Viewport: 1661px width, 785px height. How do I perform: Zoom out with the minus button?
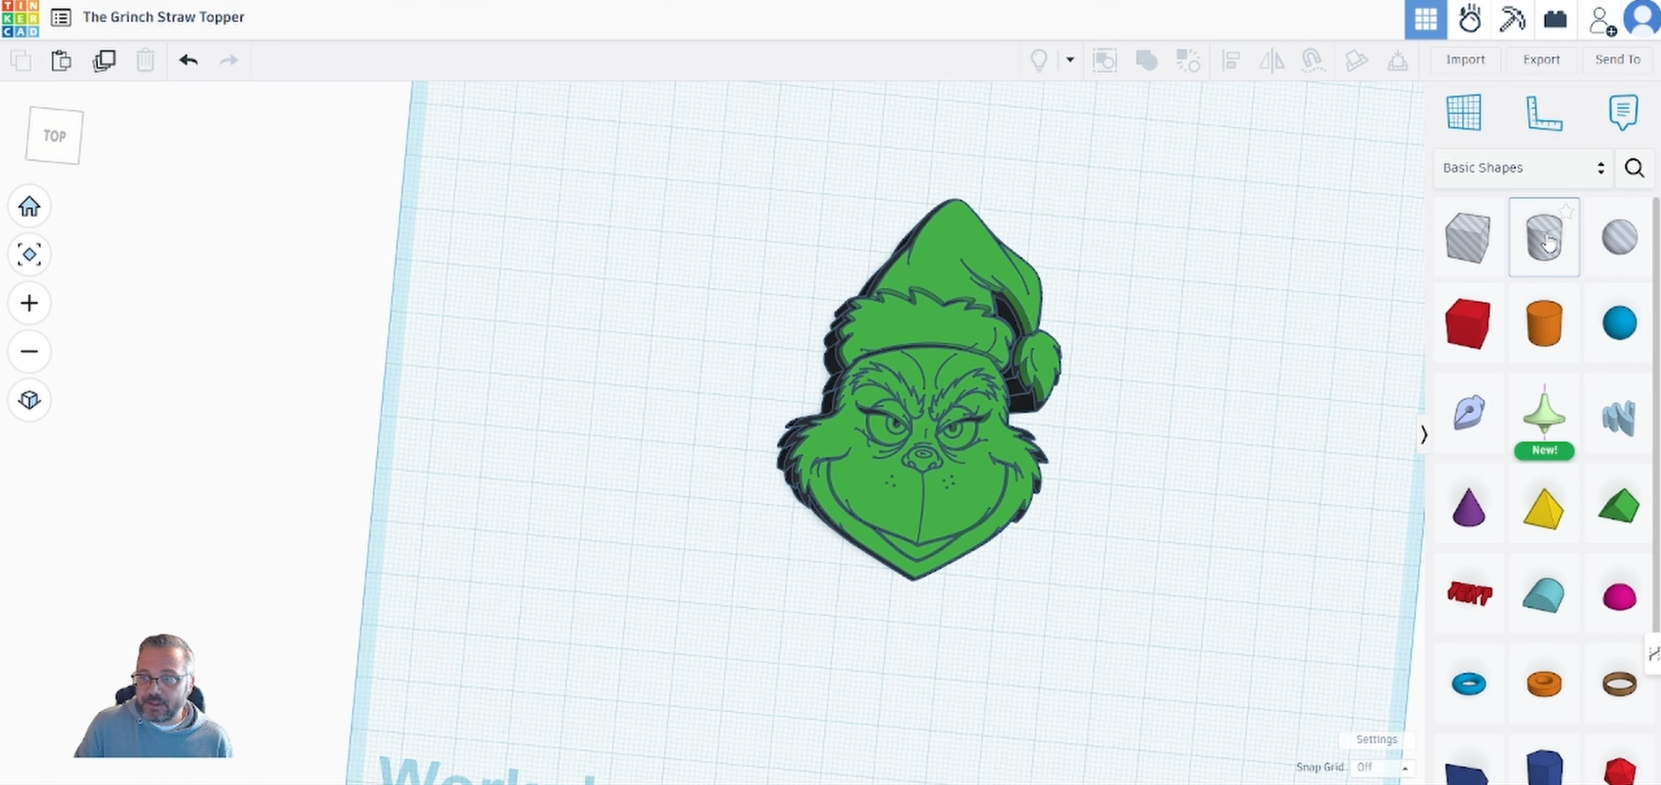29,352
